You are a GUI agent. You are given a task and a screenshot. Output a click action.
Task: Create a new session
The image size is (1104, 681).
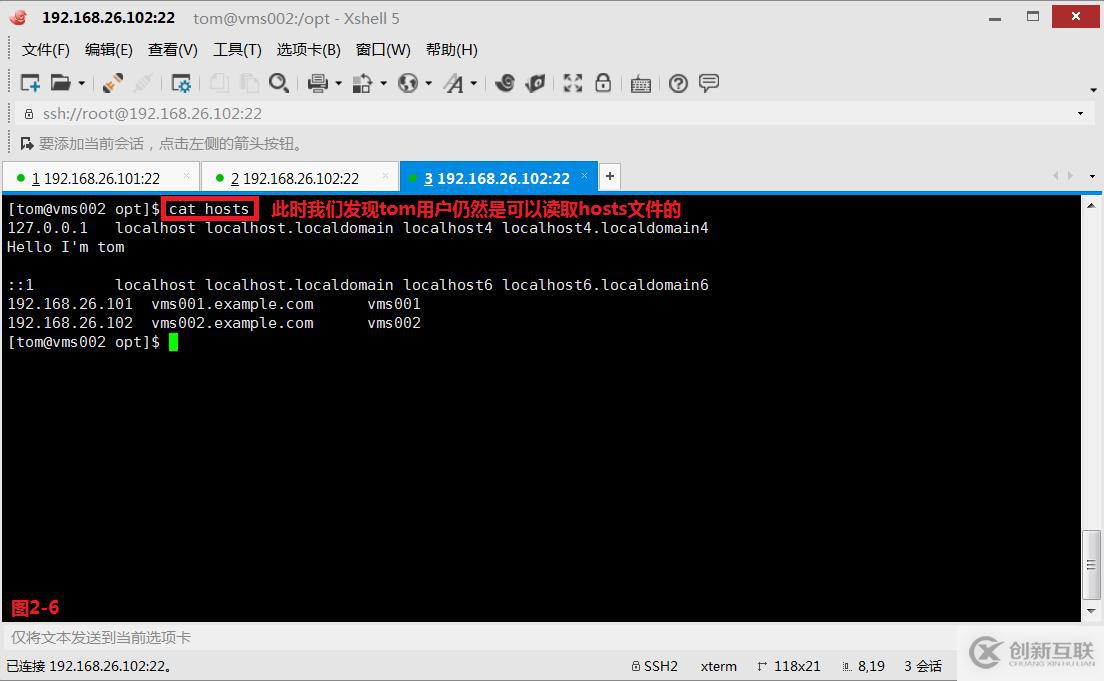coord(30,83)
